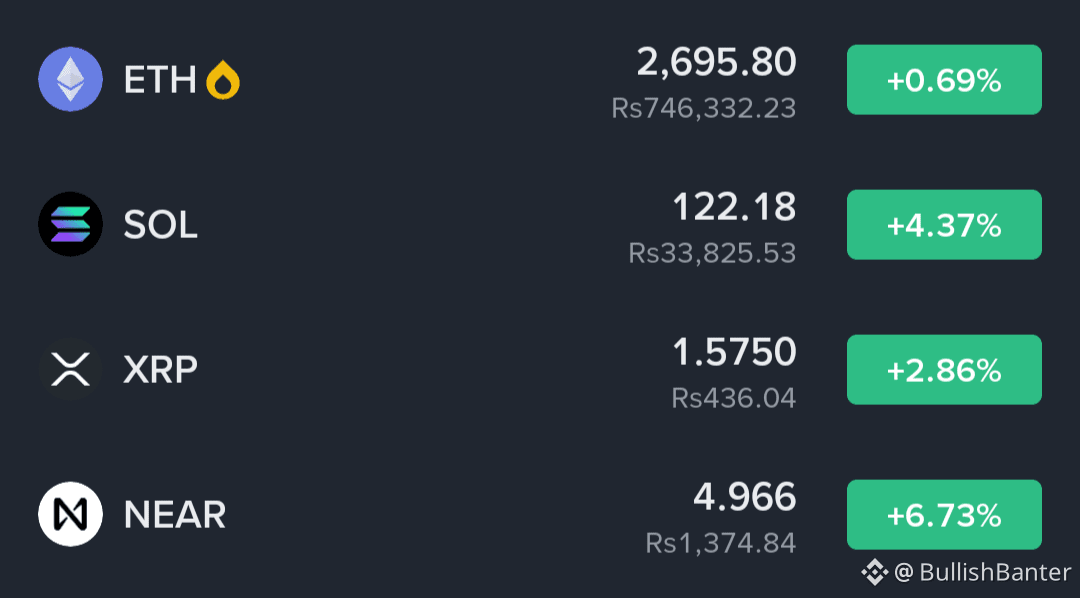Select the SOL ticker label

(x=160, y=225)
